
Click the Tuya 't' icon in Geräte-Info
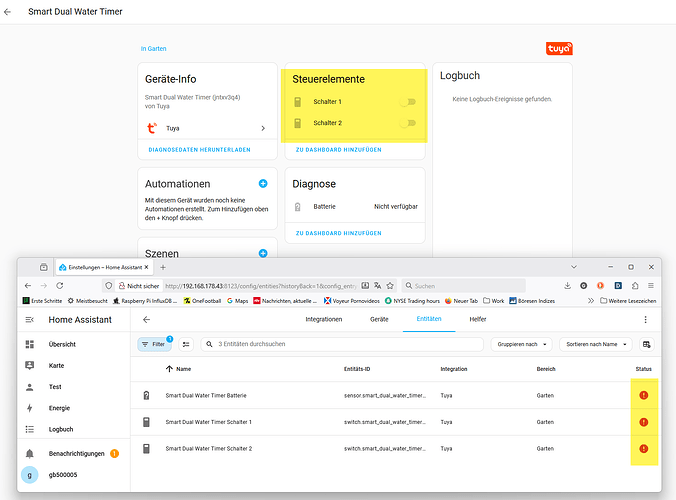[x=151, y=128]
